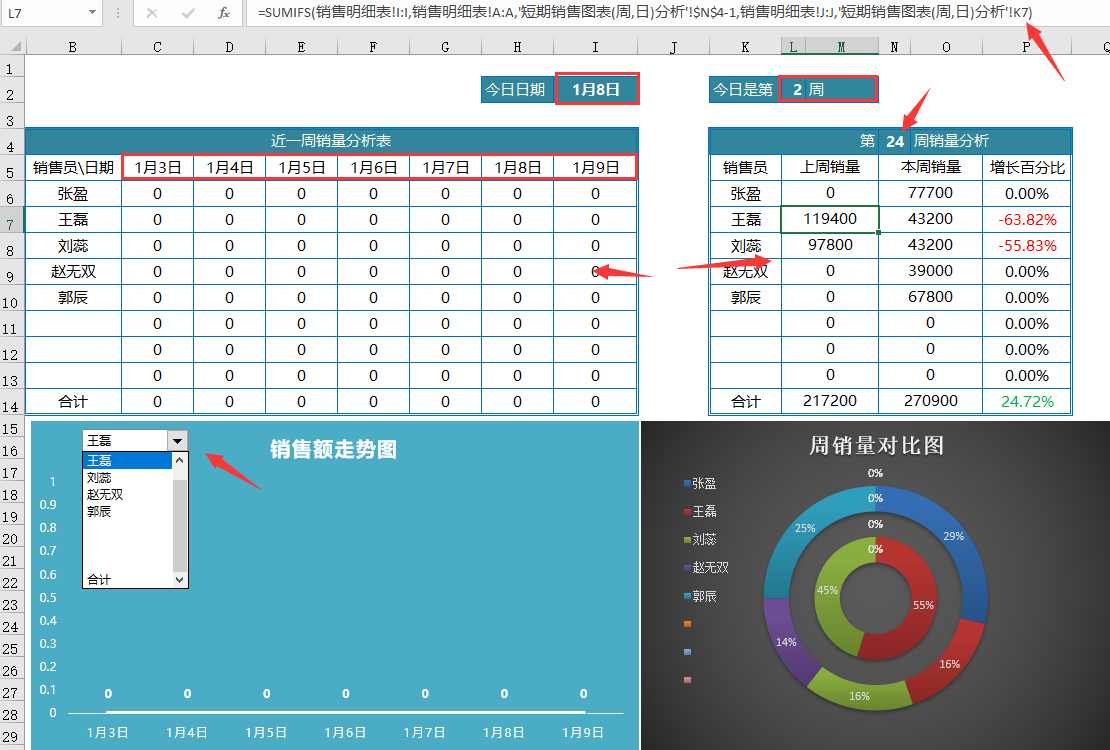The height and width of the screenshot is (750, 1110).
Task: Select cell with value 39000
Action: point(930,271)
